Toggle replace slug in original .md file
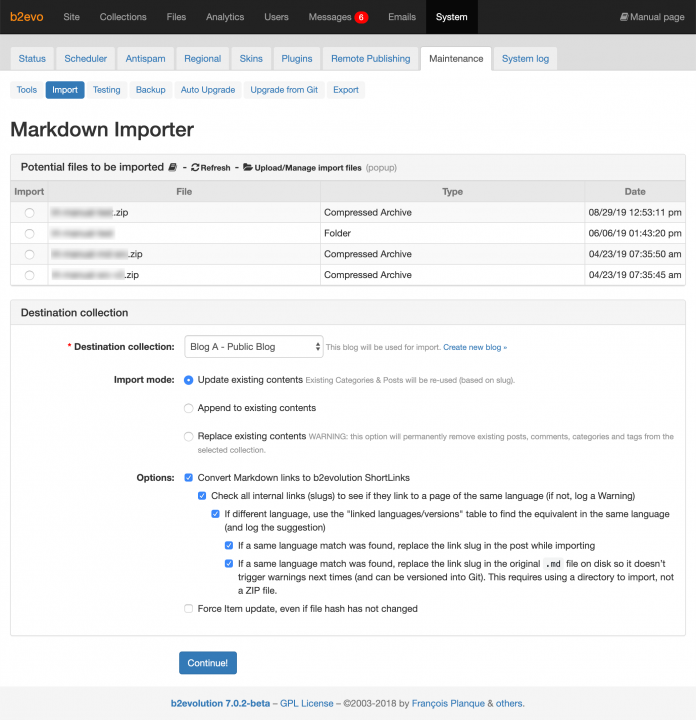 pyautogui.click(x=229, y=563)
